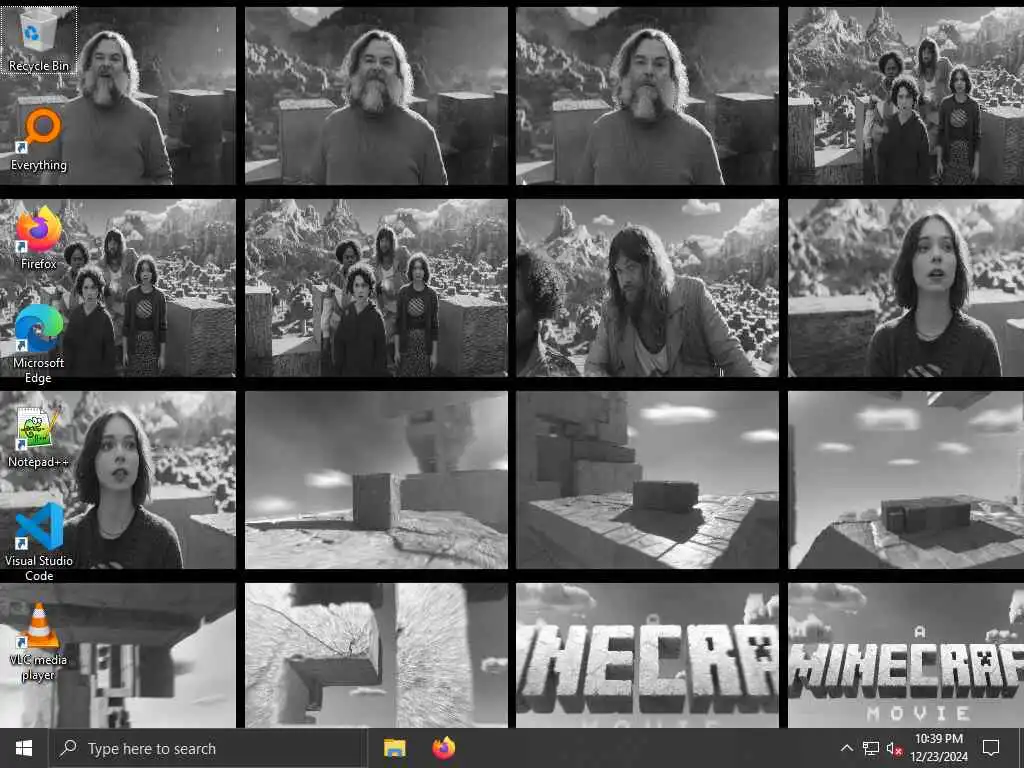The height and width of the screenshot is (768, 1024).
Task: Launch Firefox from the taskbar
Action: click(x=443, y=748)
